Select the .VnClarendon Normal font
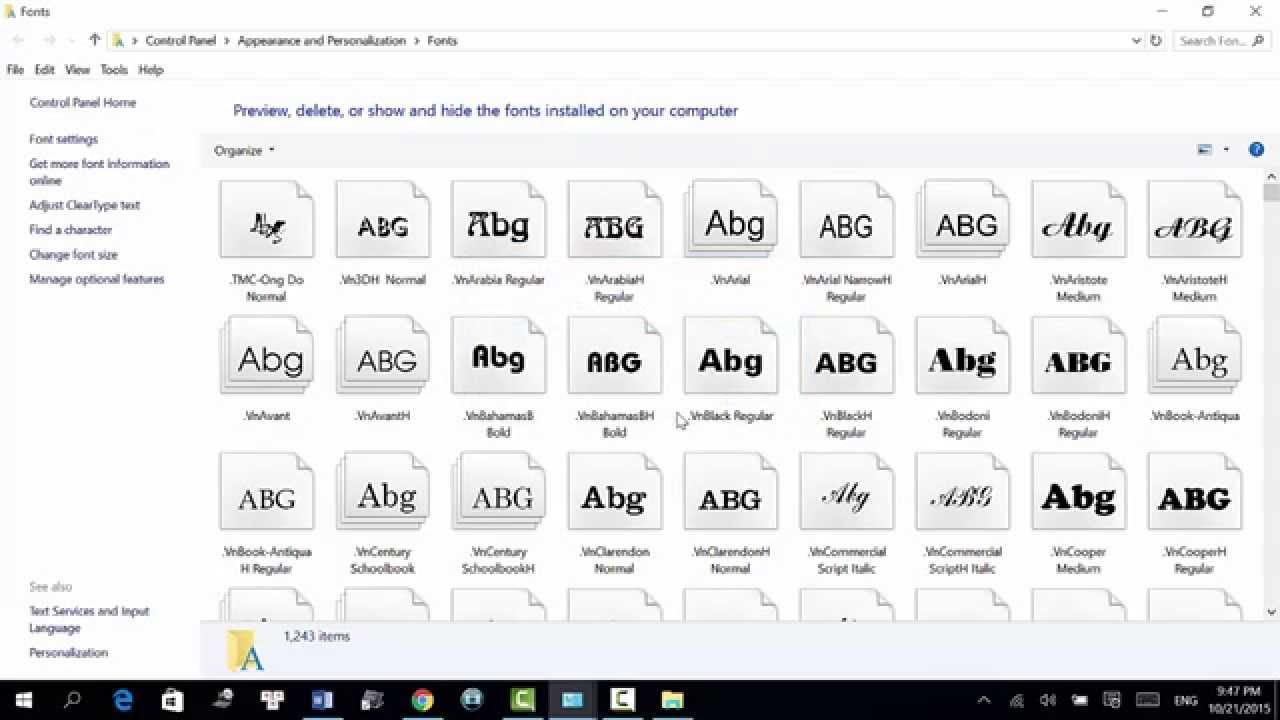Viewport: 1280px width, 720px height. click(x=614, y=513)
